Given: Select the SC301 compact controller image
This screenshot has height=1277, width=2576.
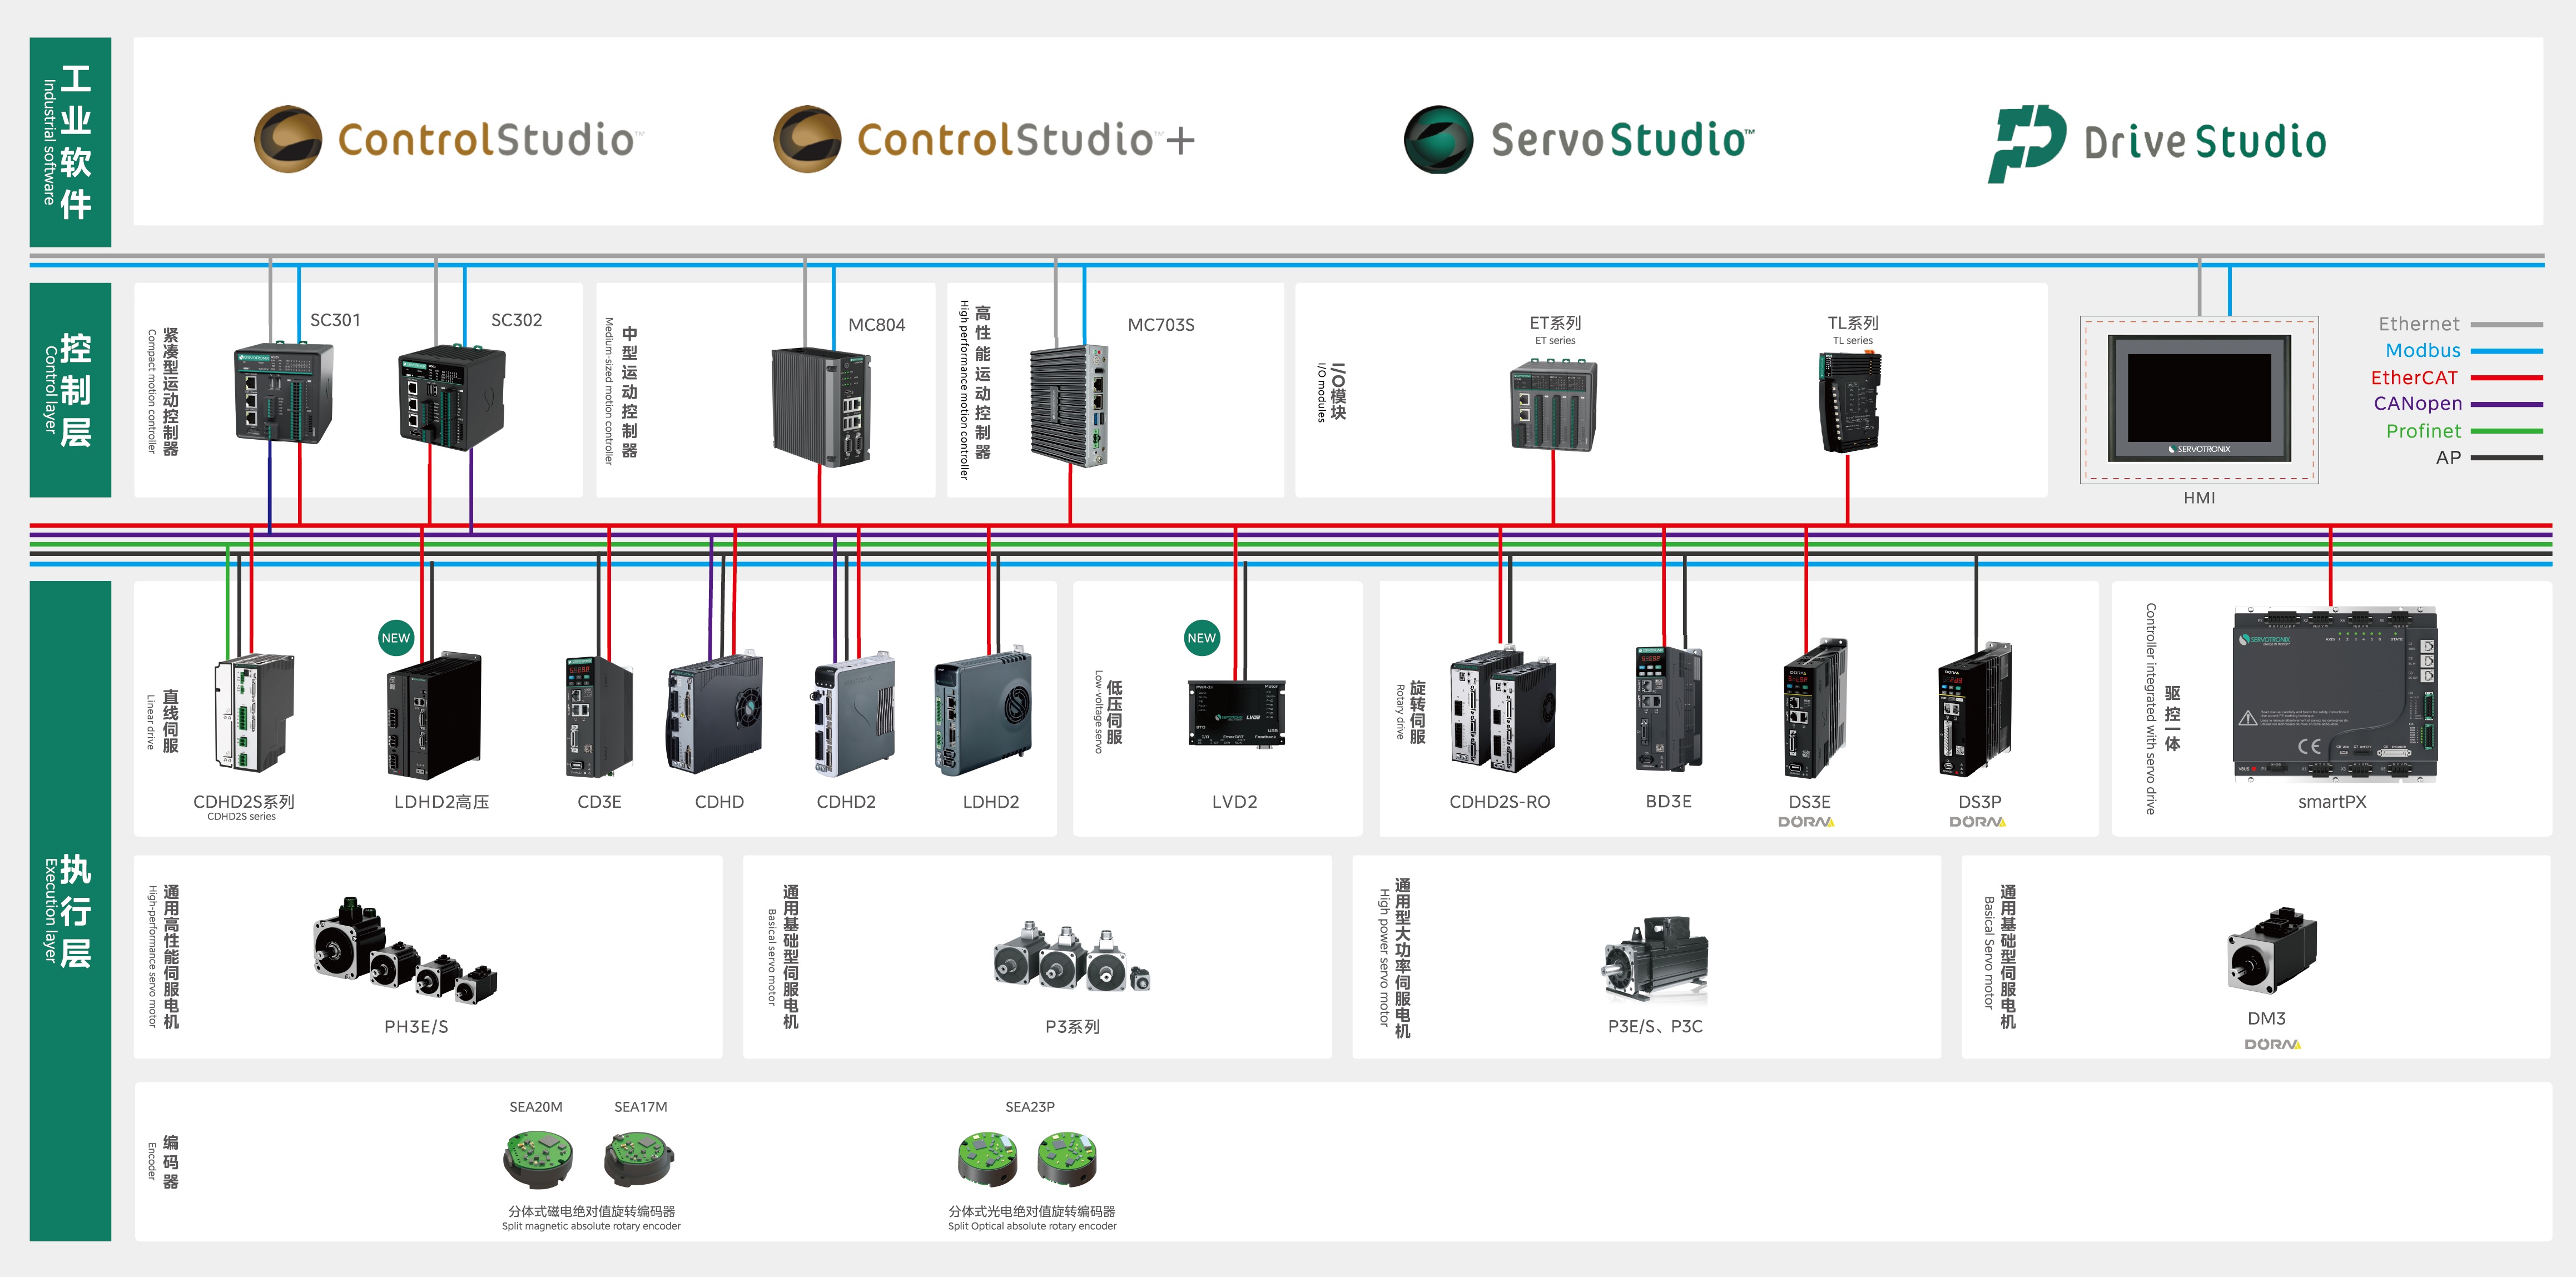Looking at the screenshot, I should click(x=283, y=393).
